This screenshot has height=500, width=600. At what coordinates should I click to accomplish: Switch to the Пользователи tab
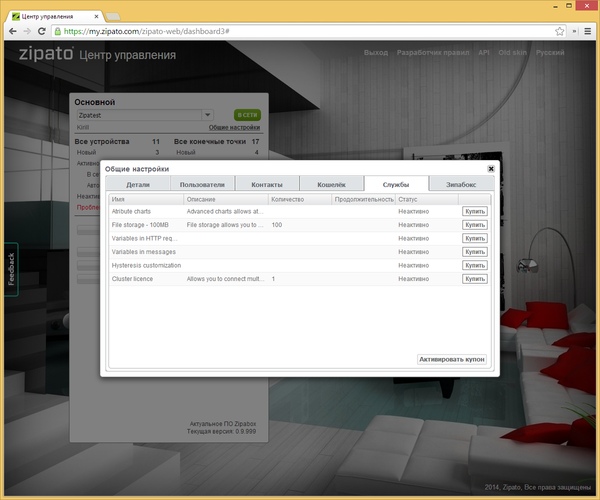click(202, 184)
